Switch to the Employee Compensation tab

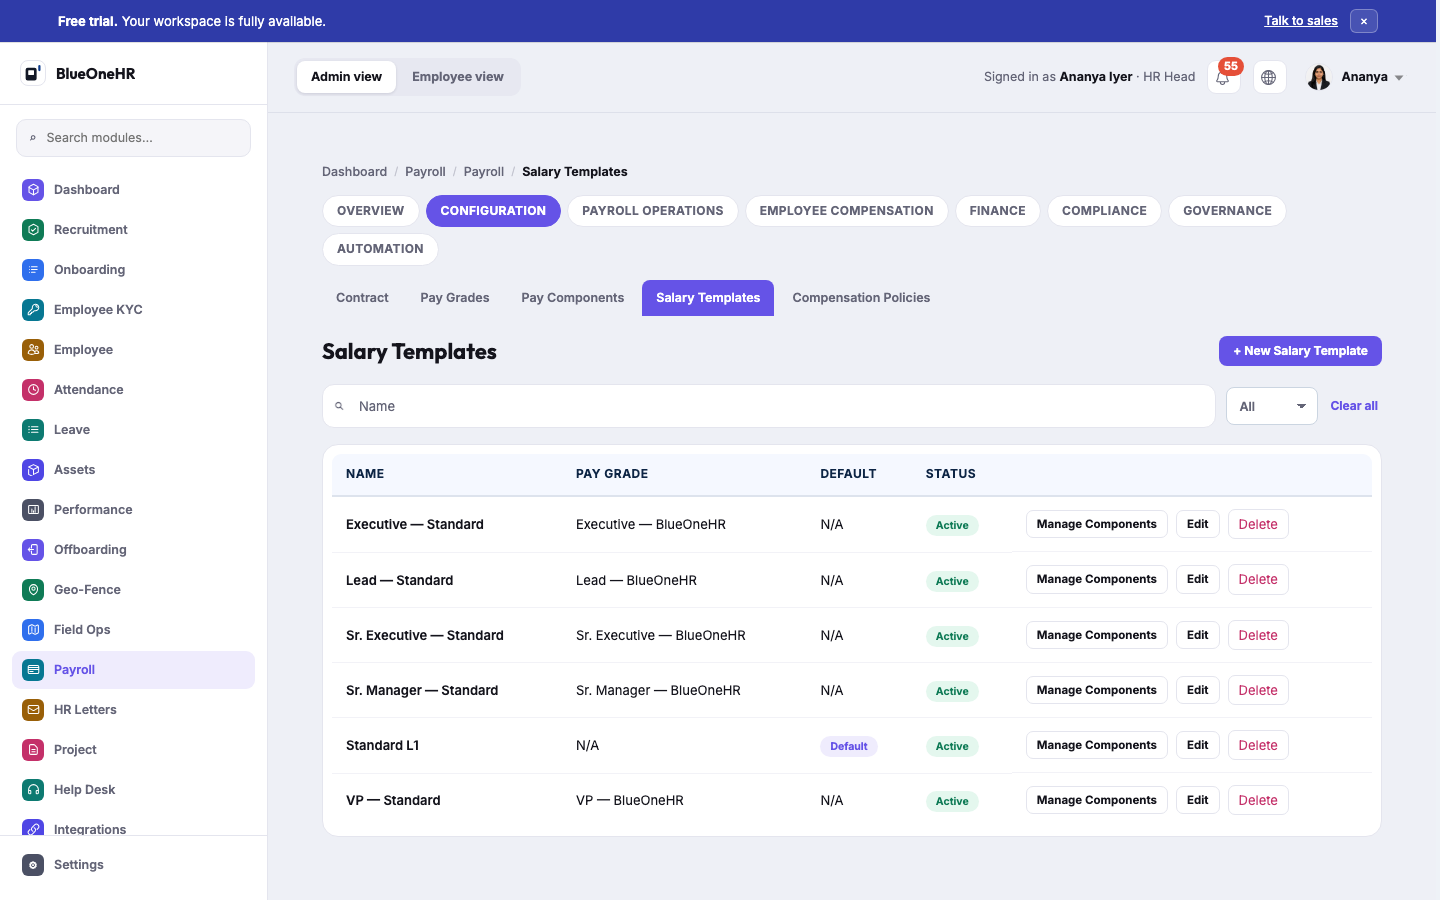[846, 211]
